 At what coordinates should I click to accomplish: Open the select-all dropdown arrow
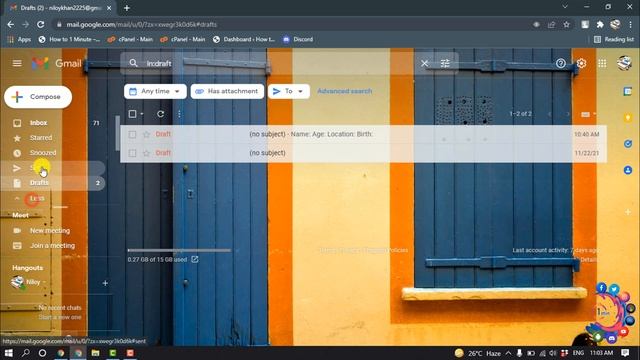tap(142, 114)
